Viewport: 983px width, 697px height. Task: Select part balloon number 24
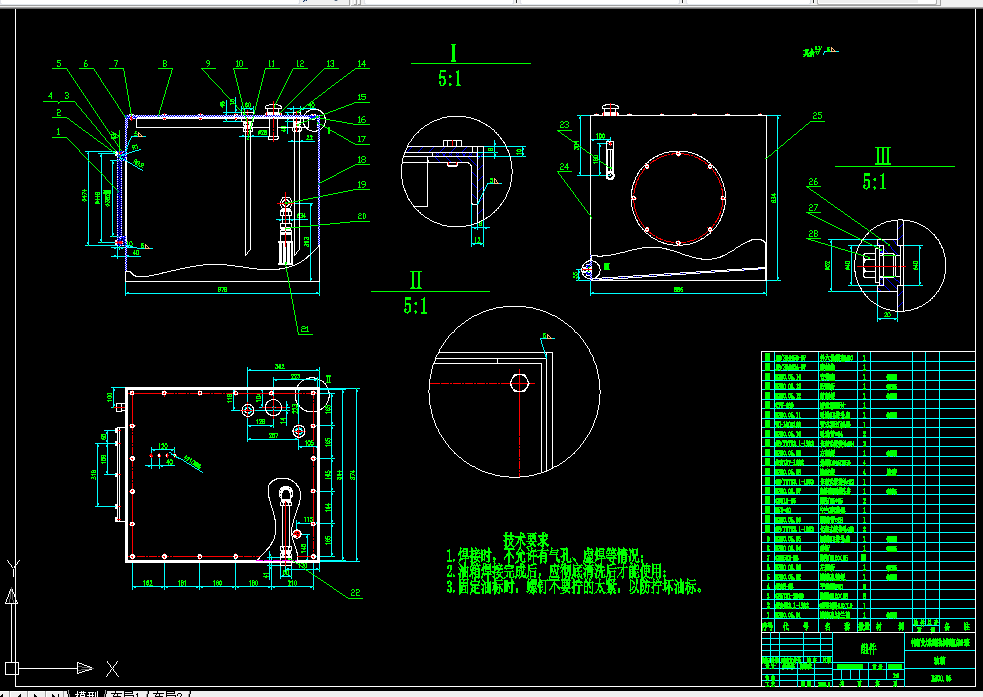(564, 167)
